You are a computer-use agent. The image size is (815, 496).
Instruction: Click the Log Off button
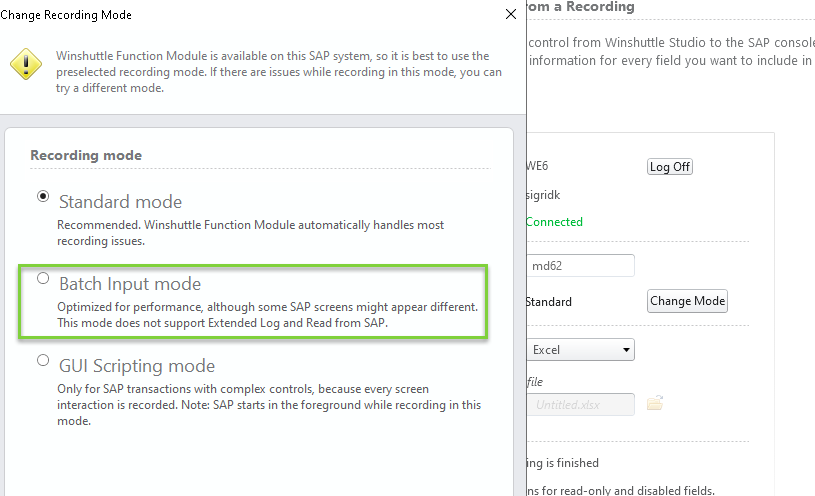[x=669, y=167]
